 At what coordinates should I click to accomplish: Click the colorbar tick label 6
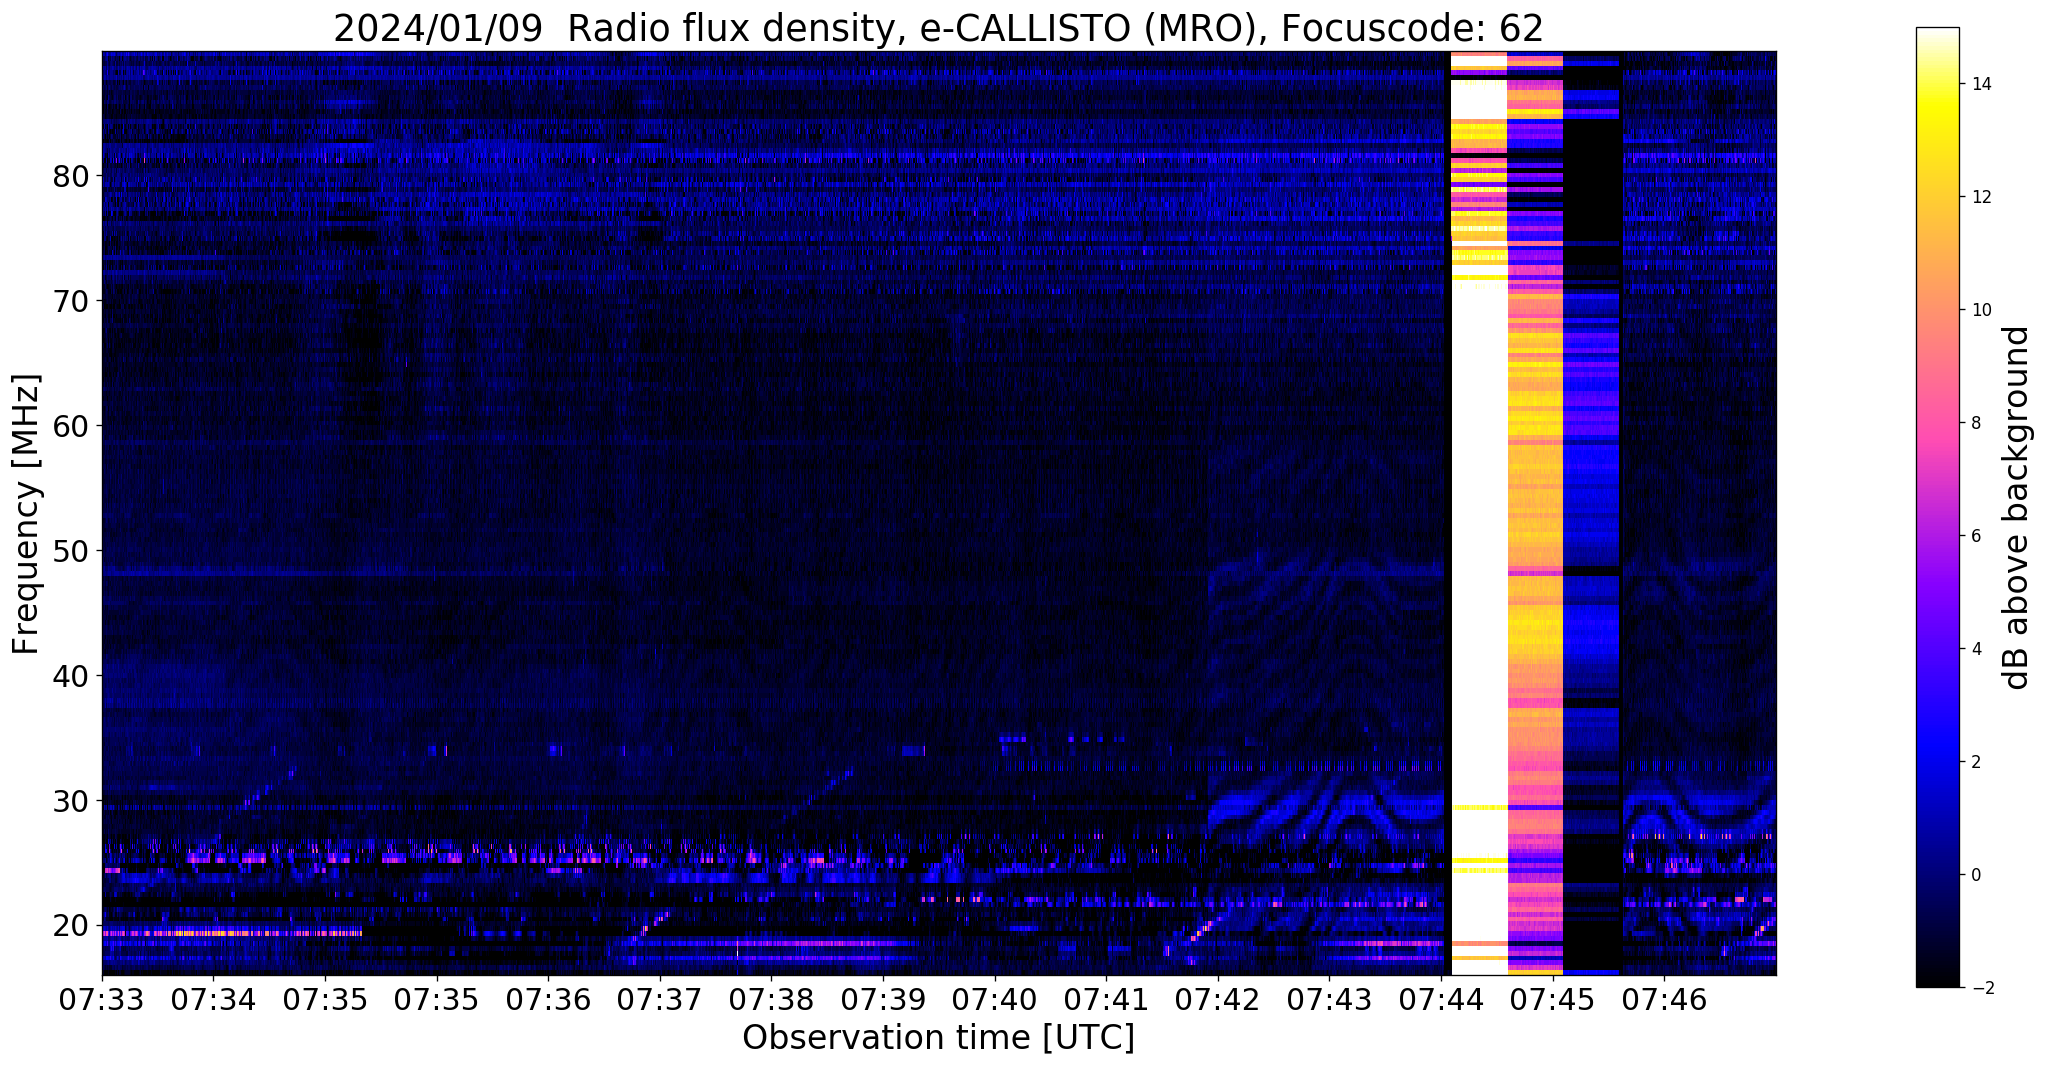coord(1974,536)
